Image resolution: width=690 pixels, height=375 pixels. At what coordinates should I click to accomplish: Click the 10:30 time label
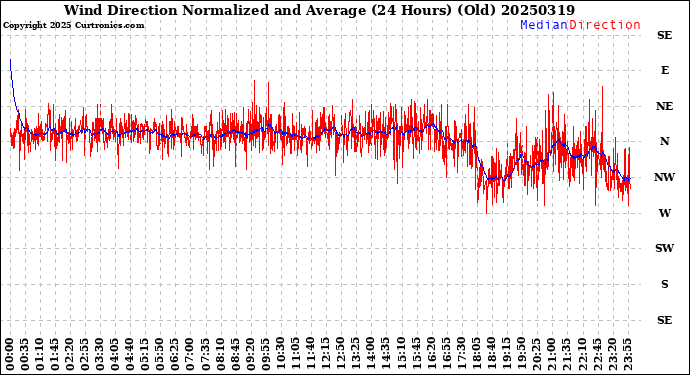coord(280,354)
